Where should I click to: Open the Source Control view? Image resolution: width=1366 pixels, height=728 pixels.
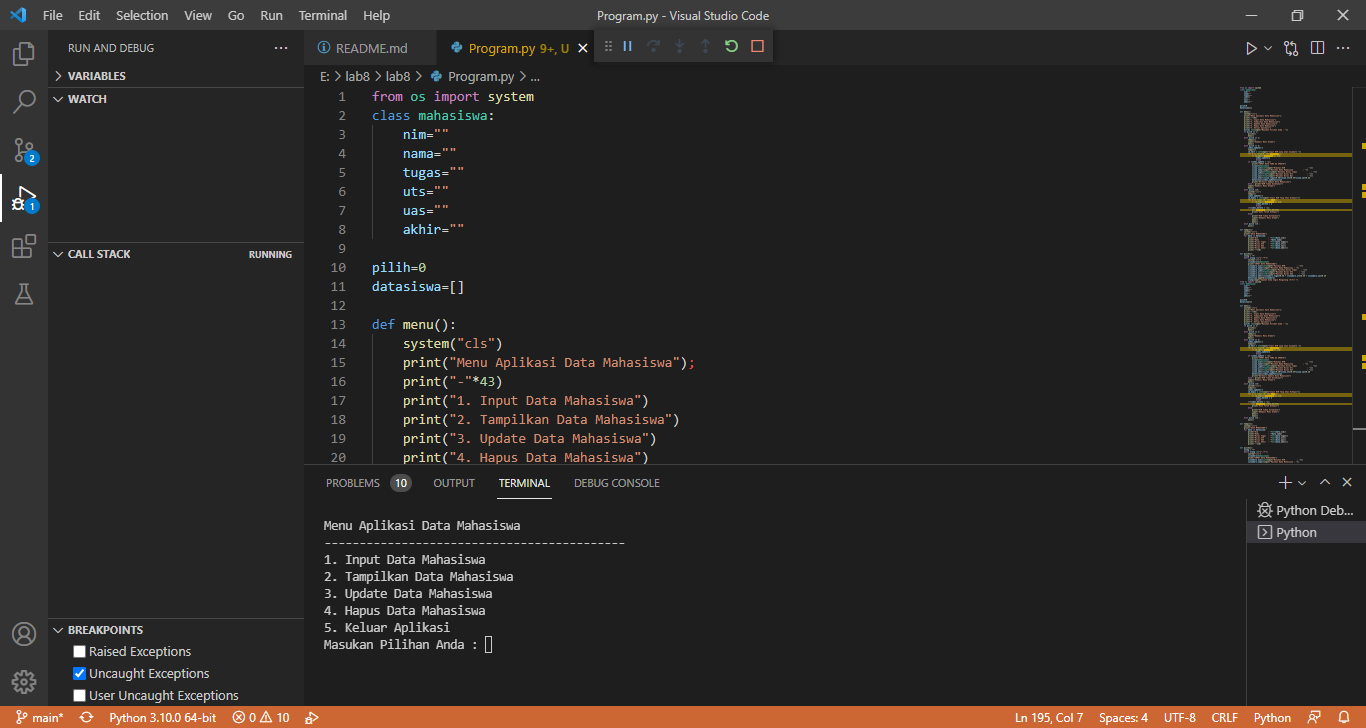(x=24, y=150)
